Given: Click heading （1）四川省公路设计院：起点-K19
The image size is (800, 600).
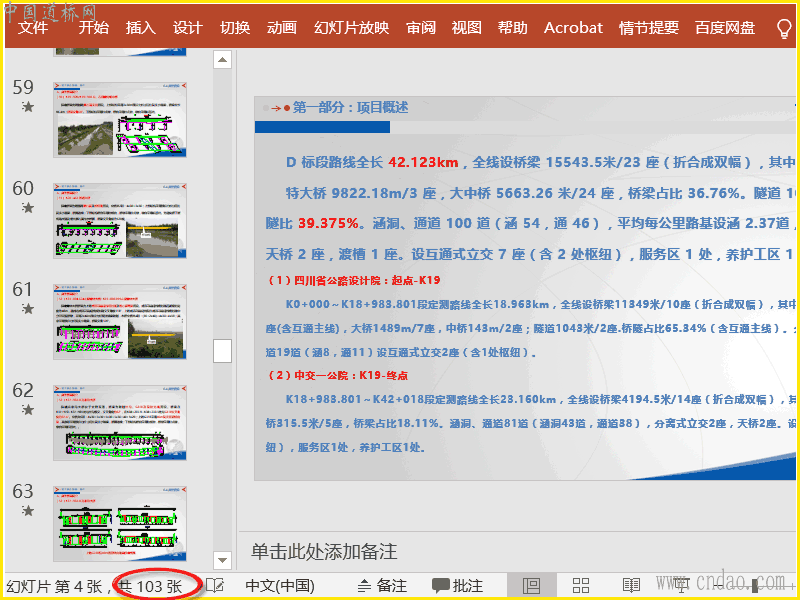Looking at the screenshot, I should [353, 280].
